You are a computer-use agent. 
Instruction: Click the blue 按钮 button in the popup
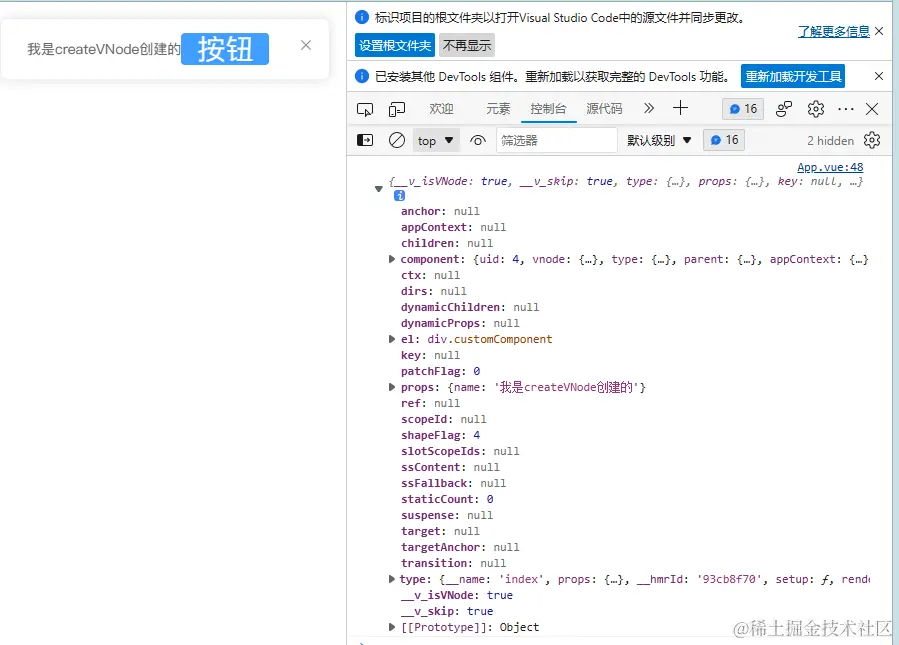pyautogui.click(x=225, y=49)
